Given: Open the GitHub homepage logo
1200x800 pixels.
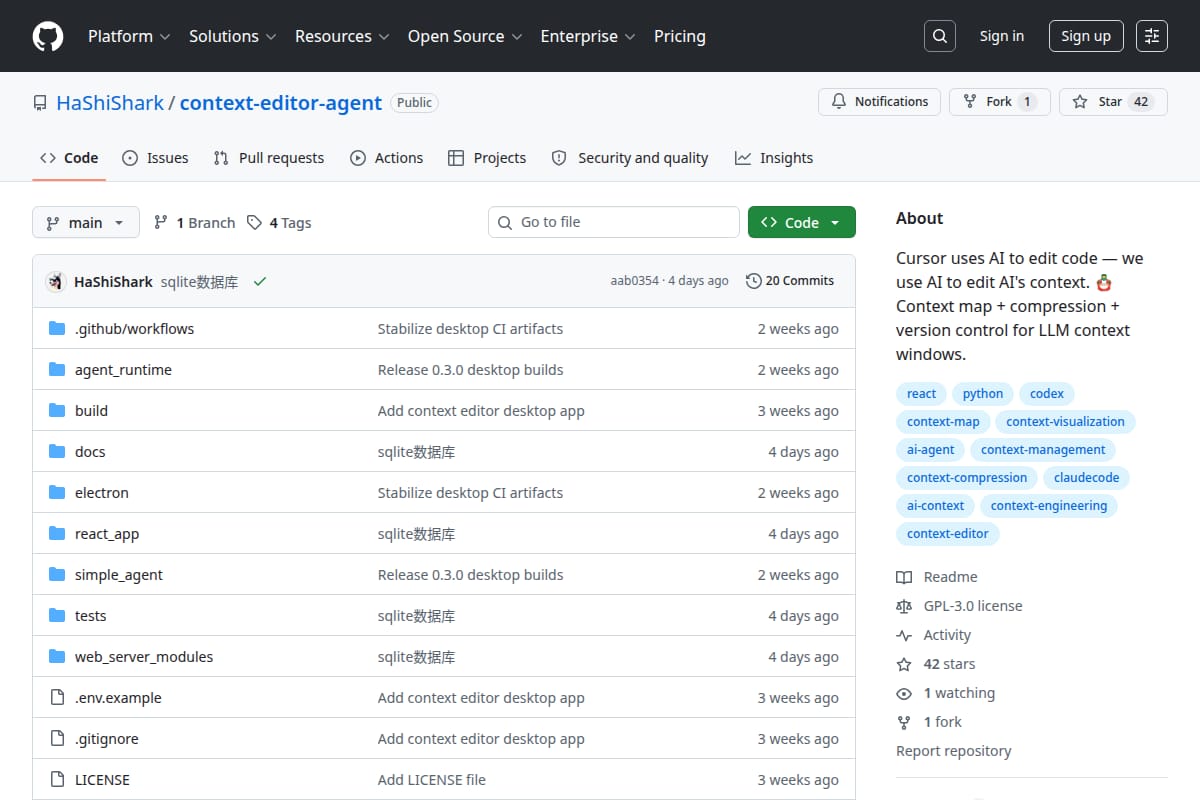Looking at the screenshot, I should 48,36.
